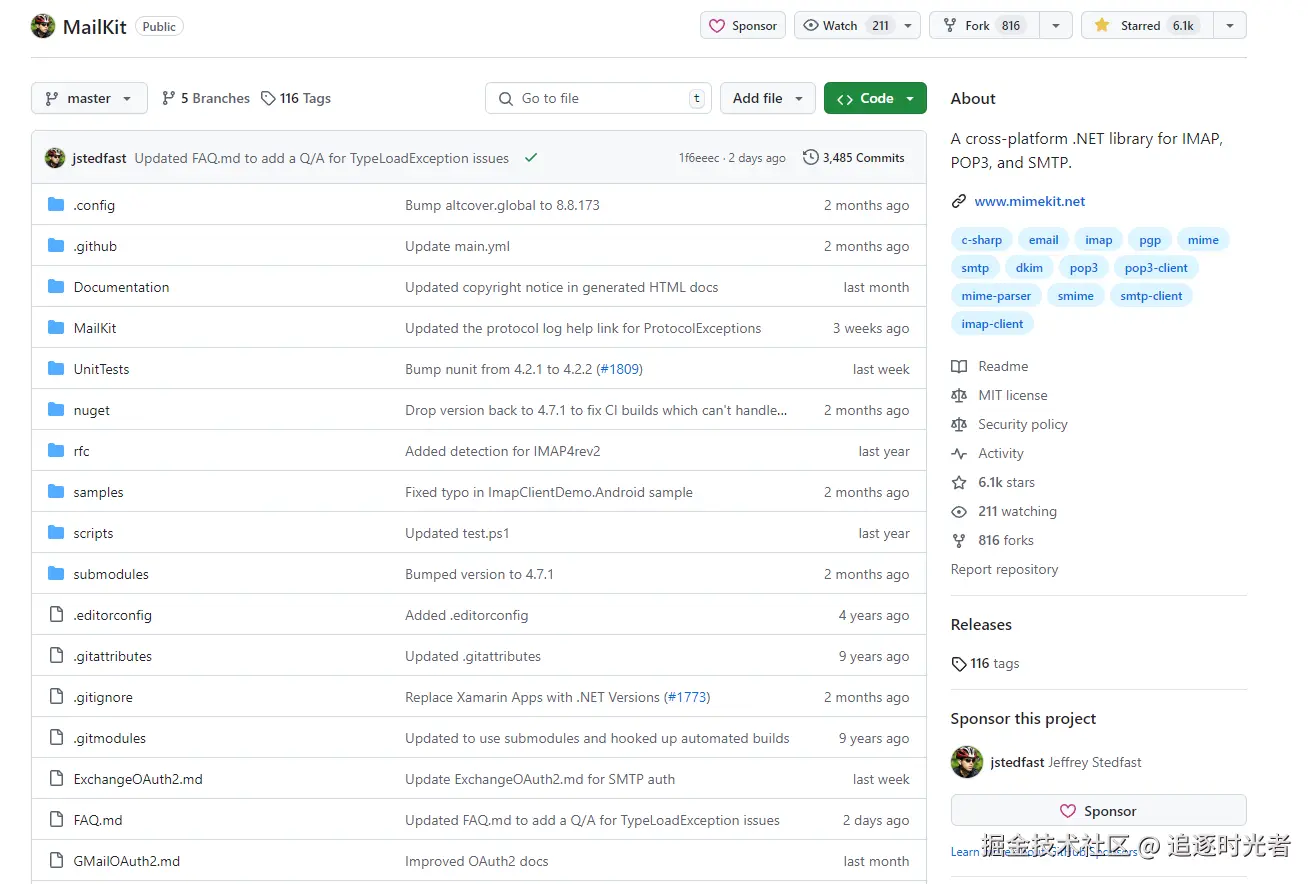The height and width of the screenshot is (884, 1316).
Task: Click the Releases heading link
Action: 981,624
